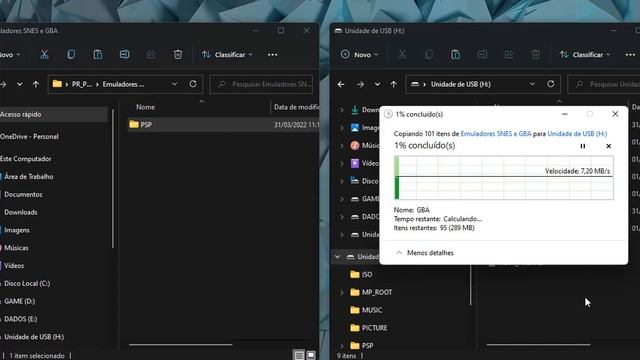Image resolution: width=640 pixels, height=360 pixels.
Task: Select Acesso rápido in left navigation pane
Action: click(x=54, y=114)
